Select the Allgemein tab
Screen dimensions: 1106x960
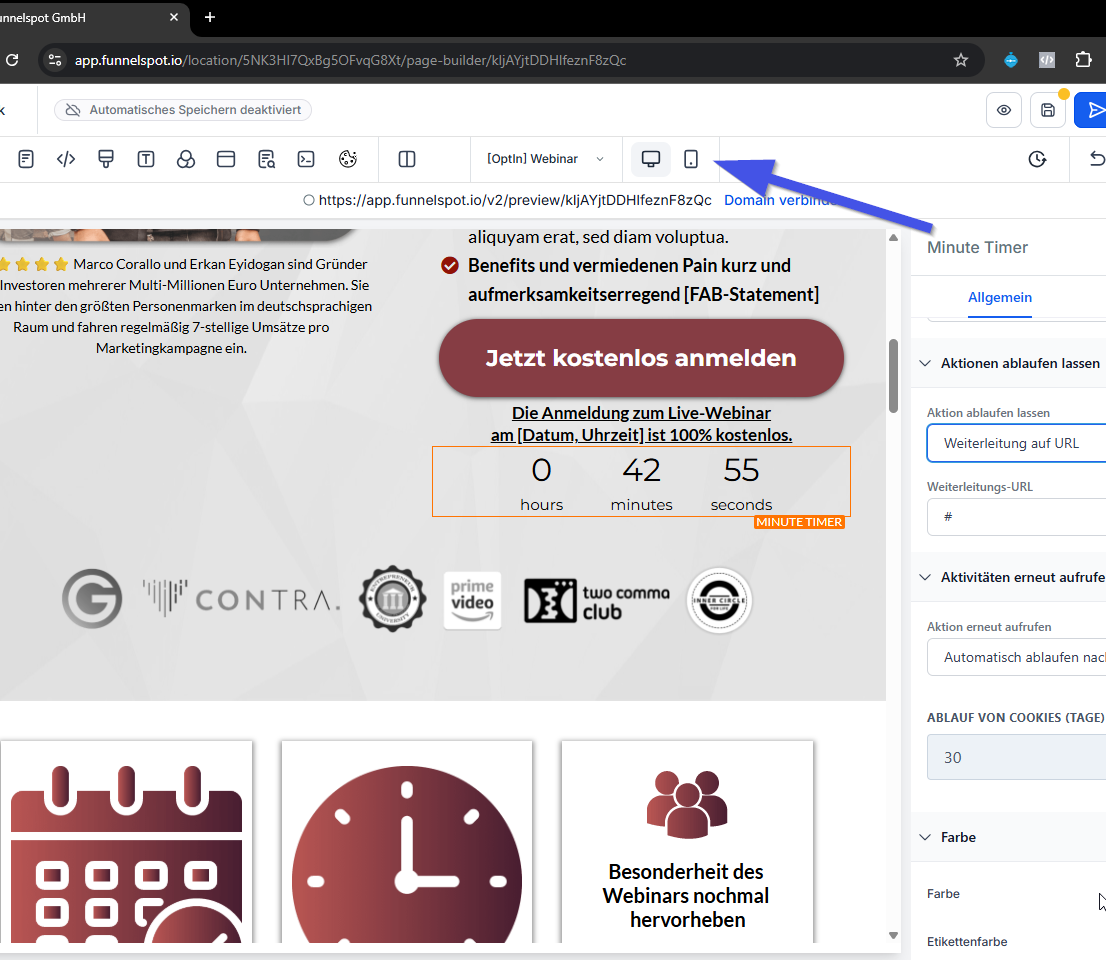click(999, 298)
